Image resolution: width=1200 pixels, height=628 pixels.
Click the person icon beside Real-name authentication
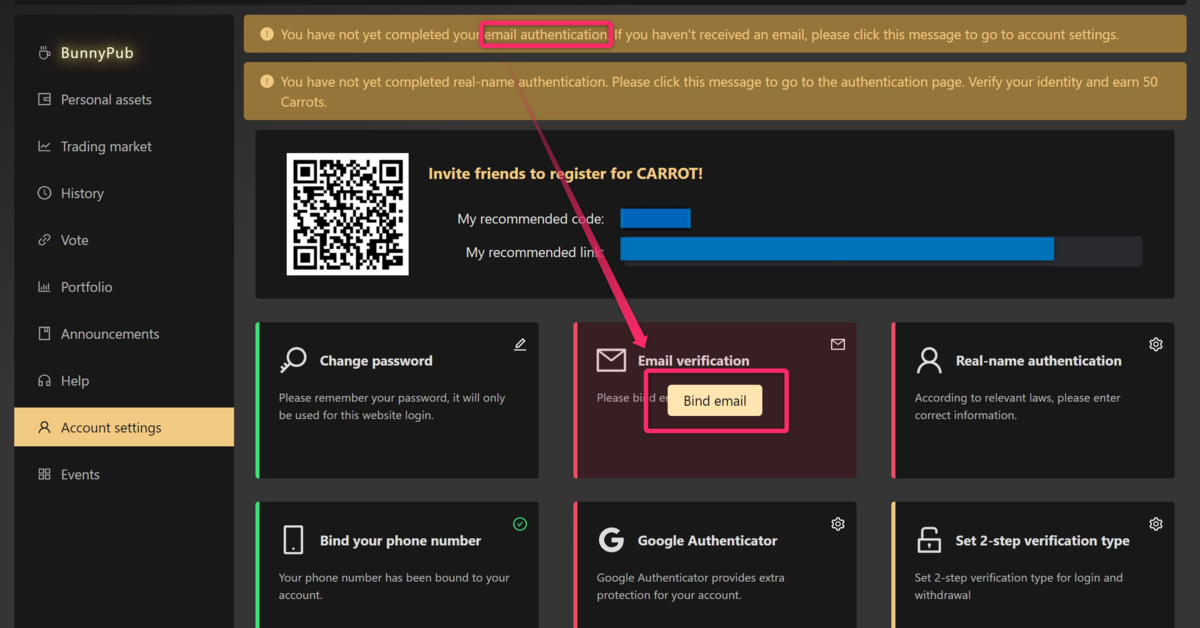pos(929,360)
